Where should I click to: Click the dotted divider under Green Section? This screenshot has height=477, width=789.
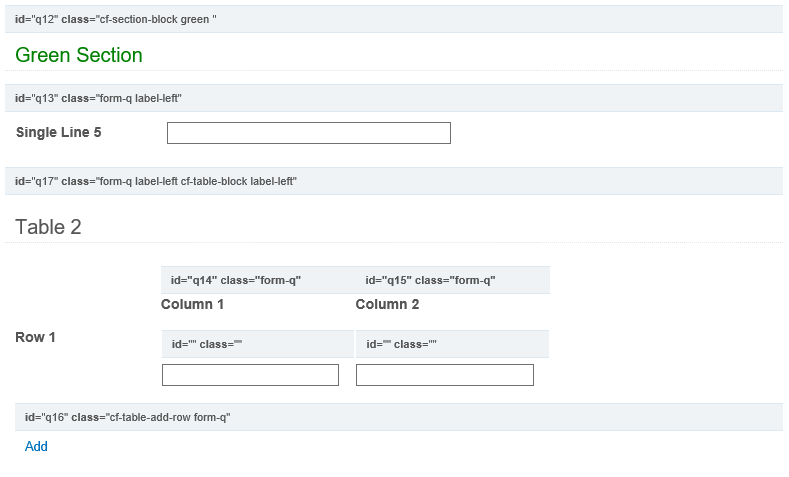(x=394, y=71)
